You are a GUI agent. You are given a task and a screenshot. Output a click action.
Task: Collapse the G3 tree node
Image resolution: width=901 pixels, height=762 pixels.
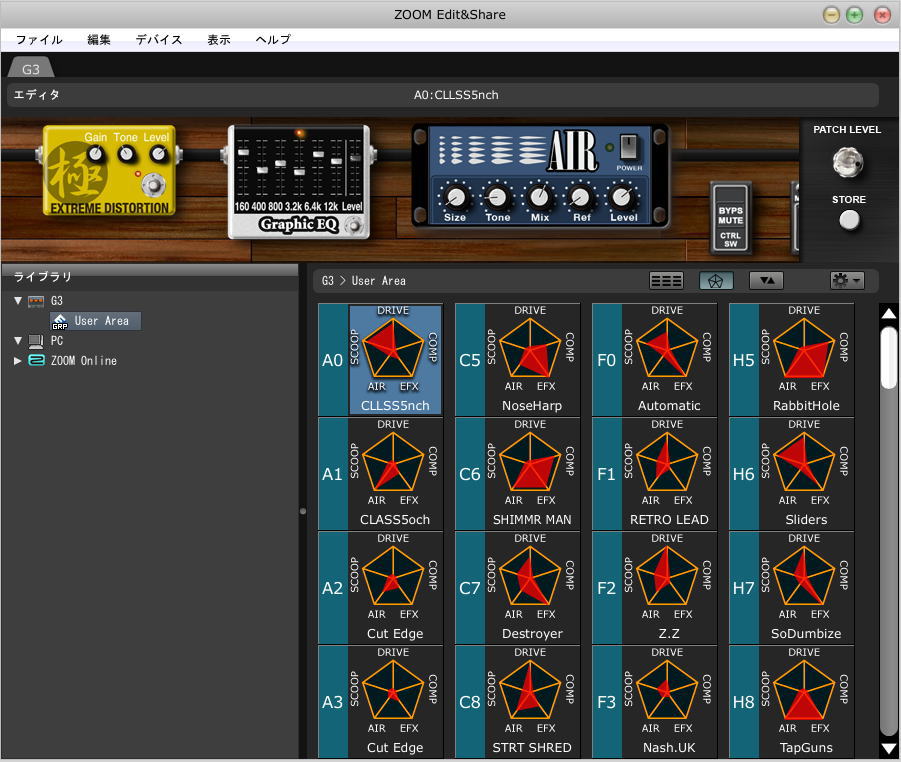(18, 301)
